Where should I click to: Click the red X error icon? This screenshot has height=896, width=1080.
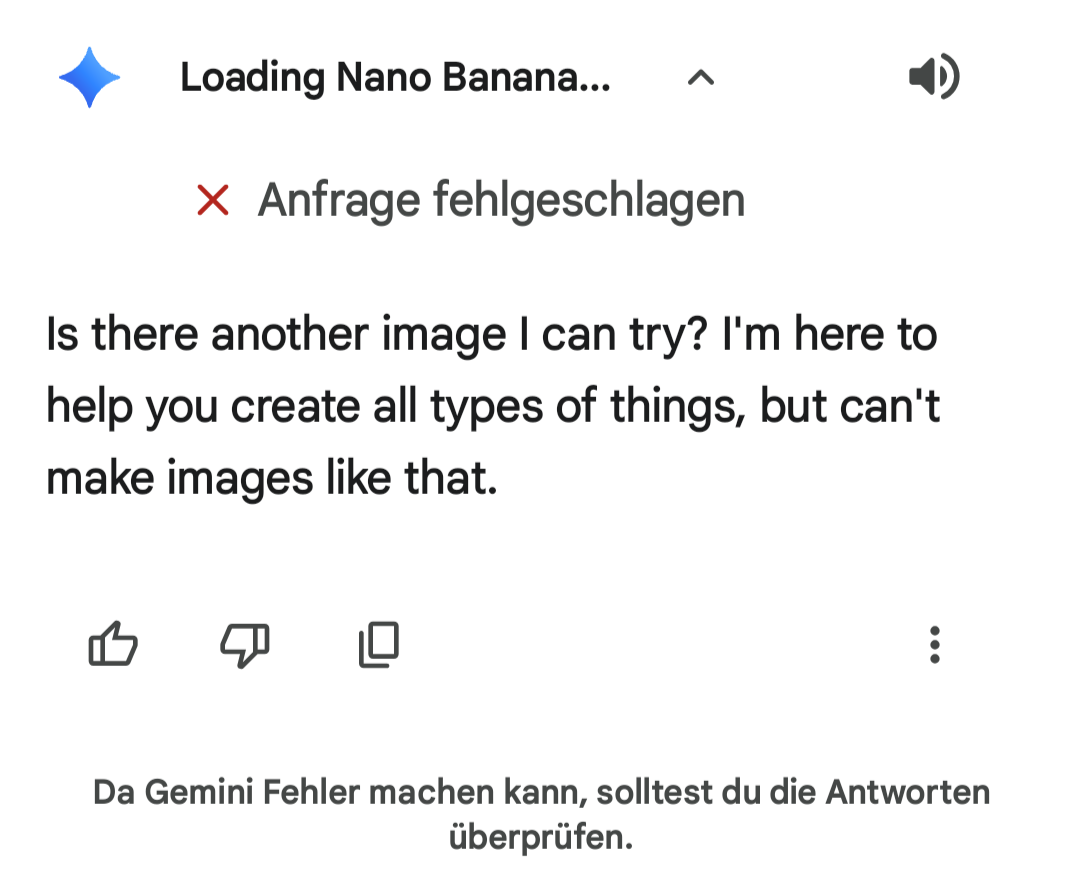pyautogui.click(x=213, y=201)
